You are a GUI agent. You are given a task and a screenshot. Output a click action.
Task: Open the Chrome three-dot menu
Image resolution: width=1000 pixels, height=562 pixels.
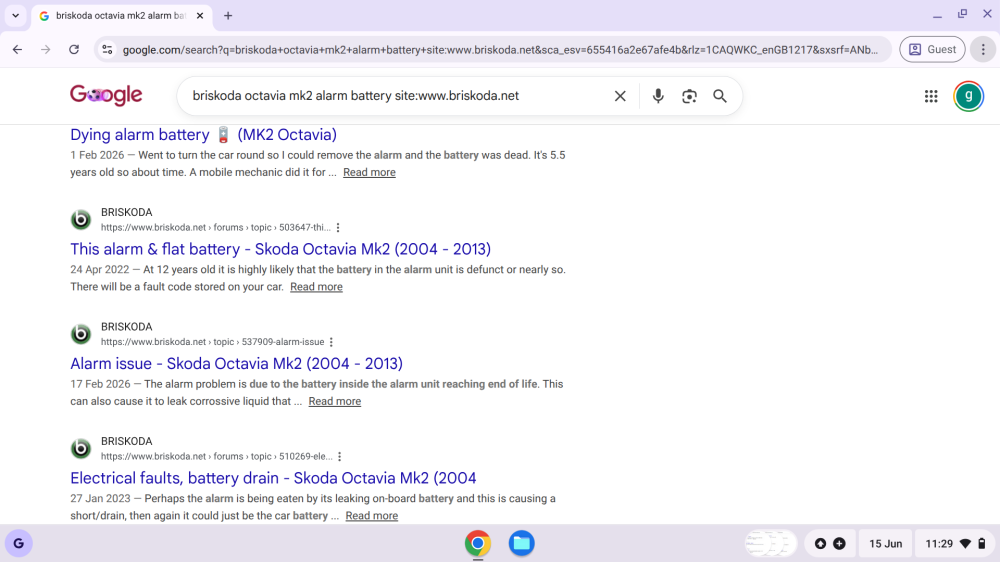(x=983, y=50)
